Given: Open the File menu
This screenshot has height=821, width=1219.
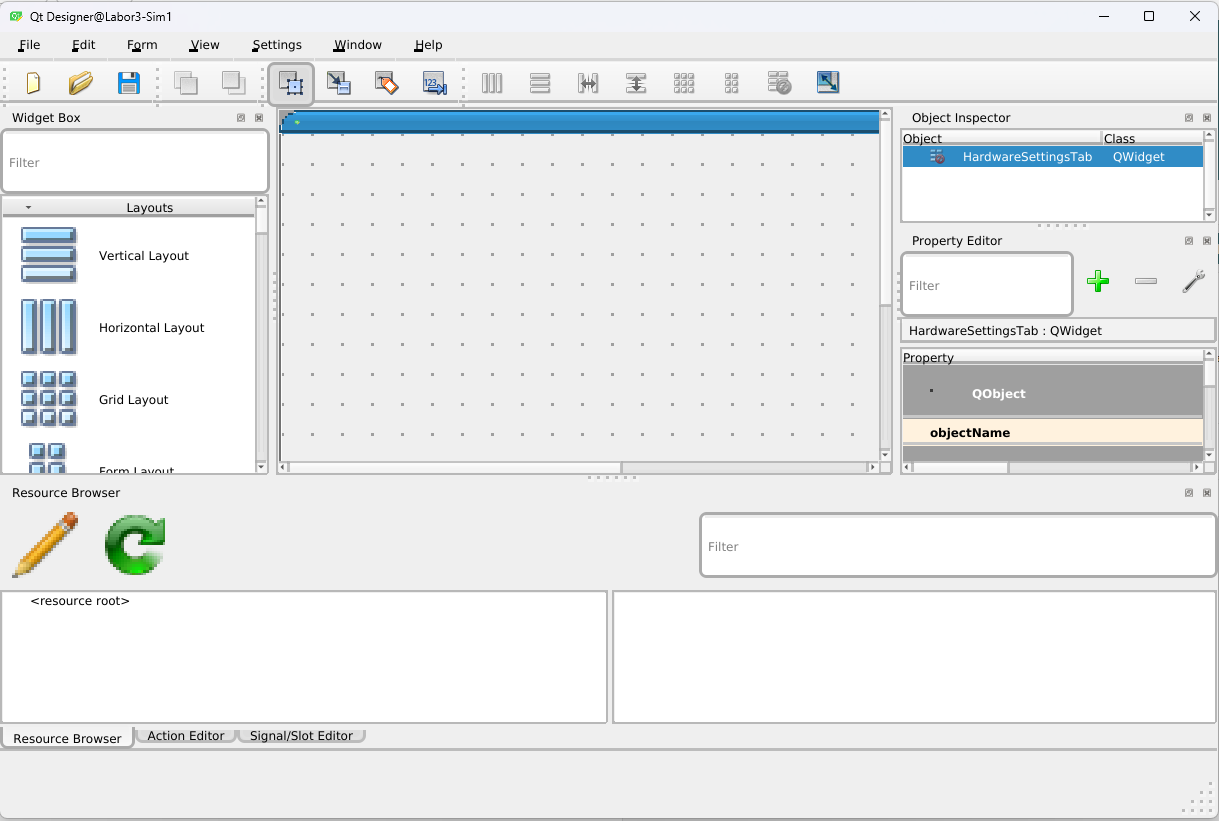Looking at the screenshot, I should [29, 45].
